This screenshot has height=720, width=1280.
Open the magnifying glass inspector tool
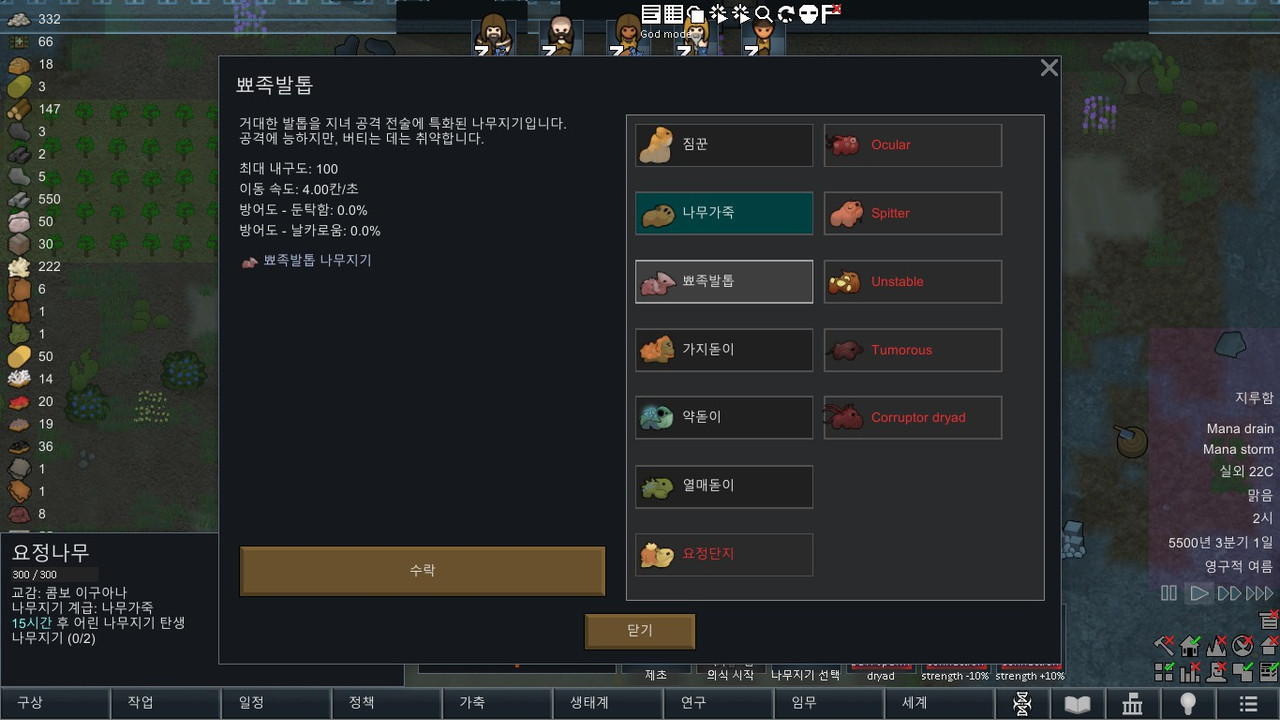click(763, 13)
